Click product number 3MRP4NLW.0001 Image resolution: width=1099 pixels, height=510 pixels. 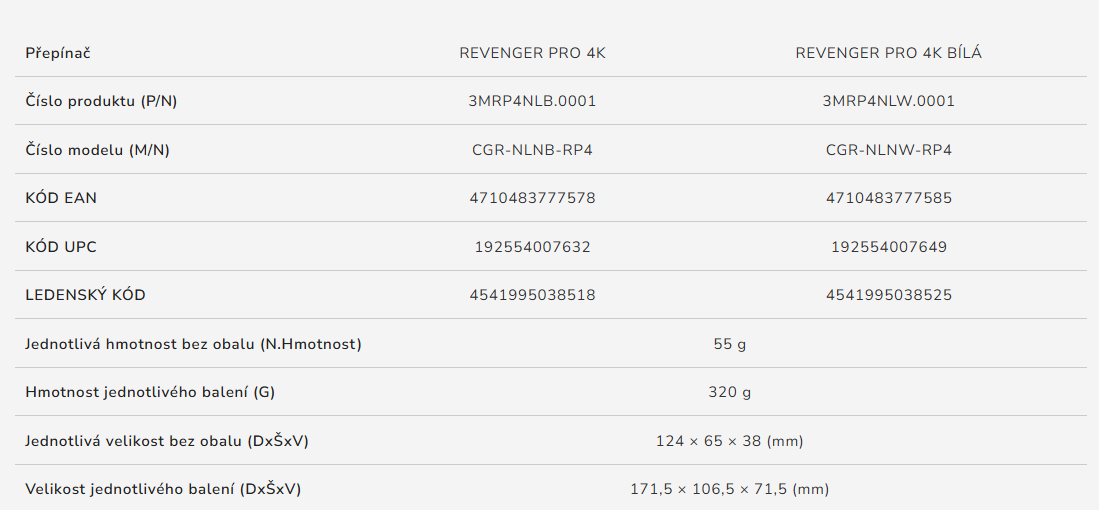889,102
